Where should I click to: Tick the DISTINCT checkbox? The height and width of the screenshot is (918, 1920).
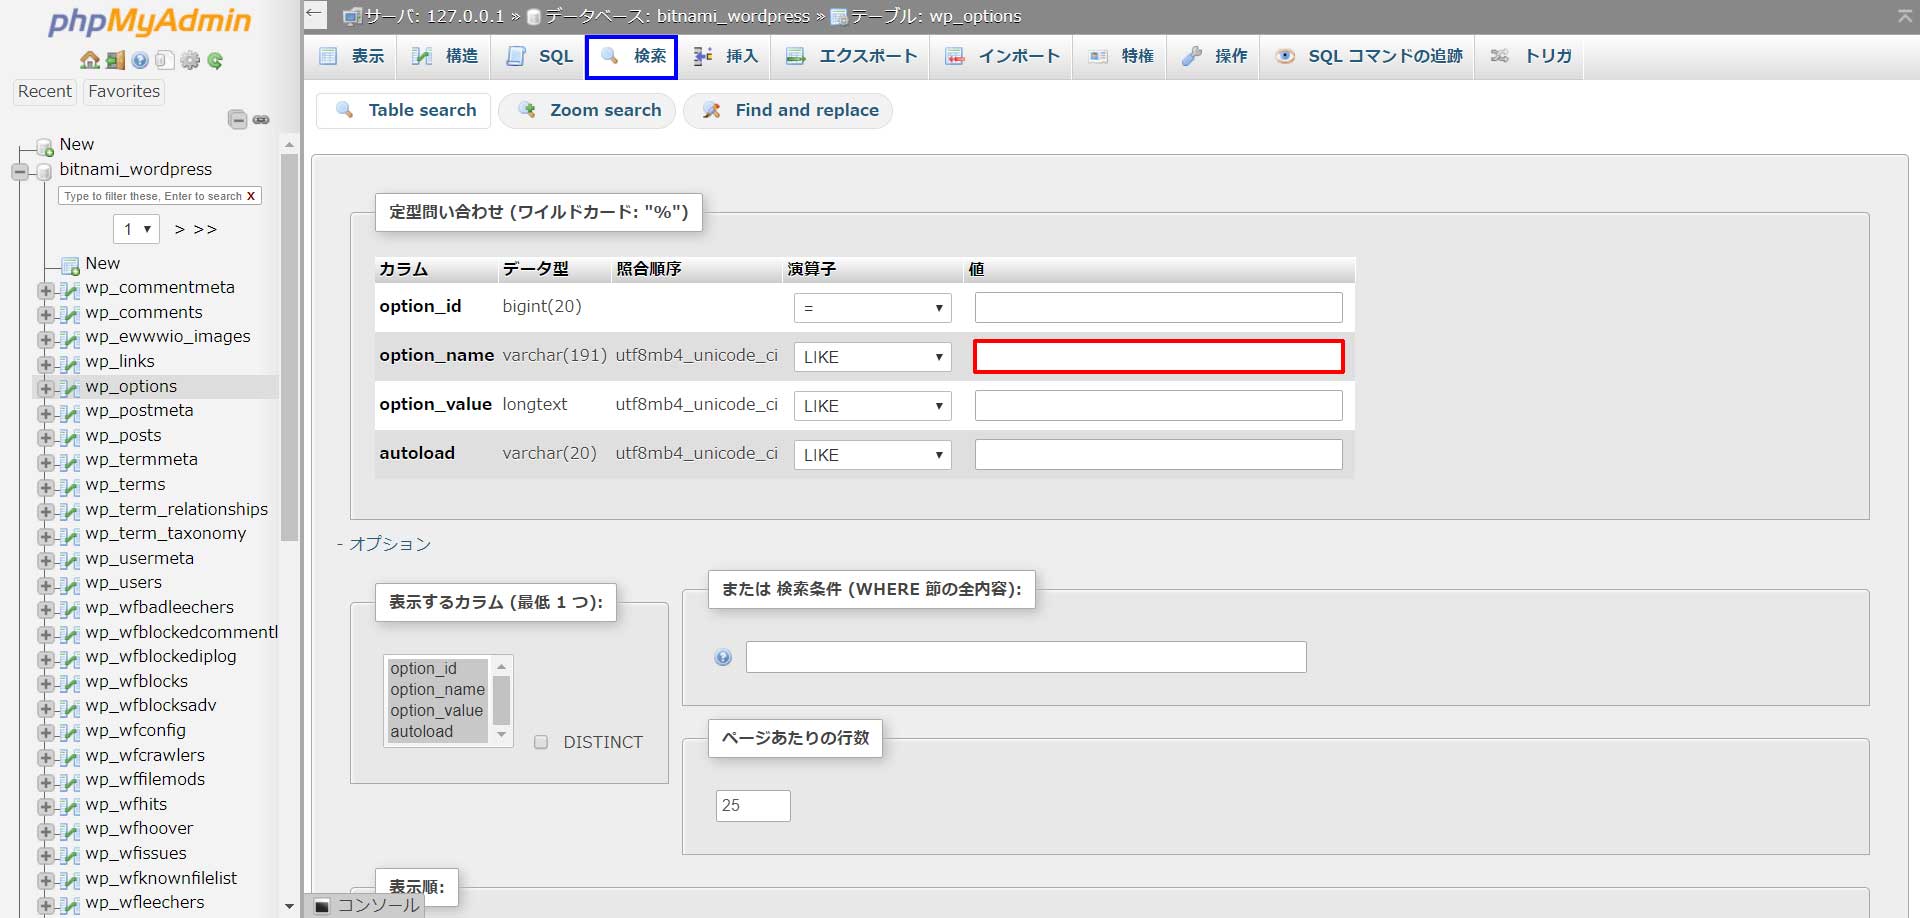tap(541, 742)
